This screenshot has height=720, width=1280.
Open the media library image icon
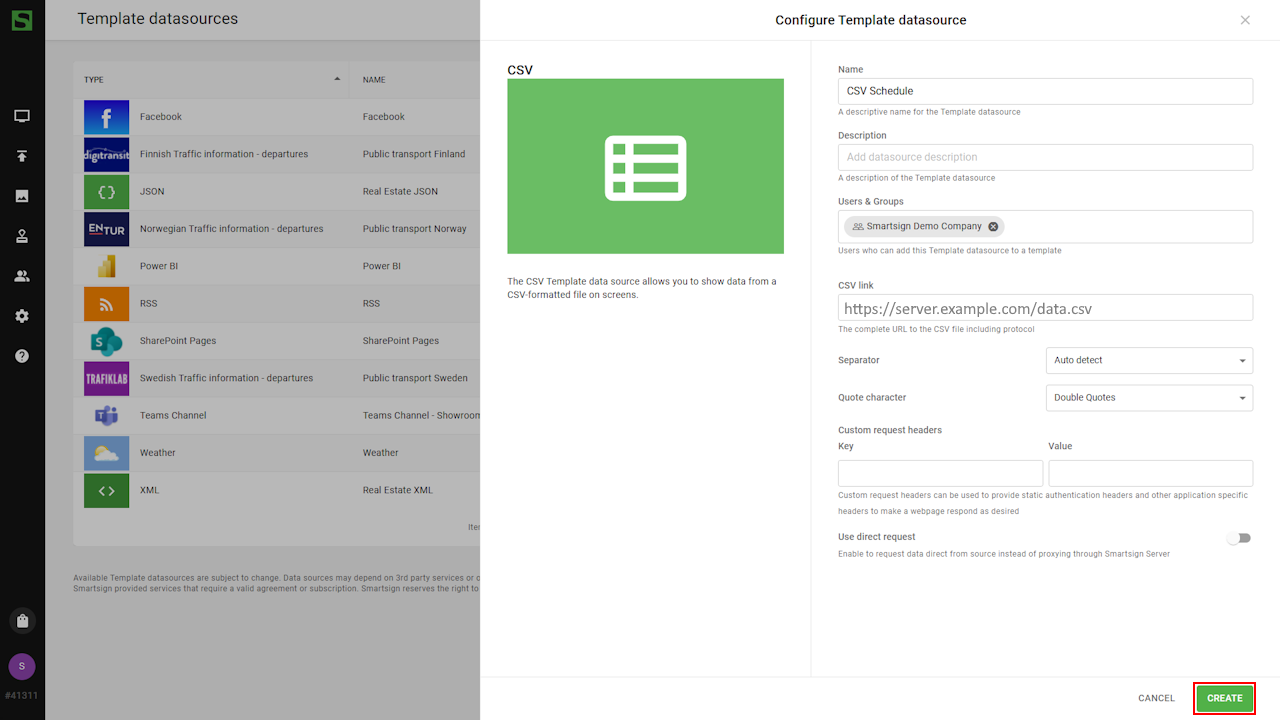[22, 196]
